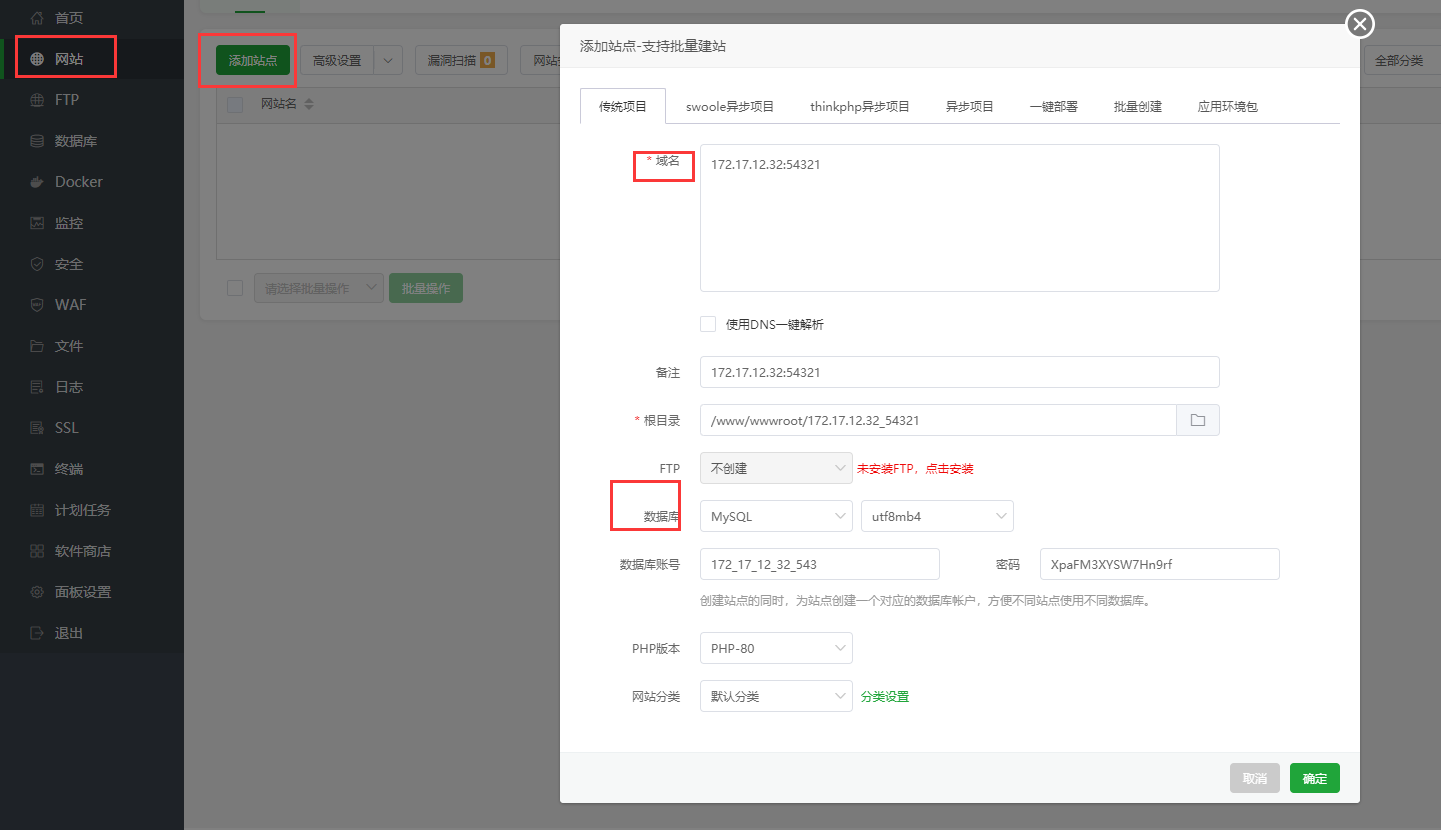Click the install FTP red link

[915, 468]
